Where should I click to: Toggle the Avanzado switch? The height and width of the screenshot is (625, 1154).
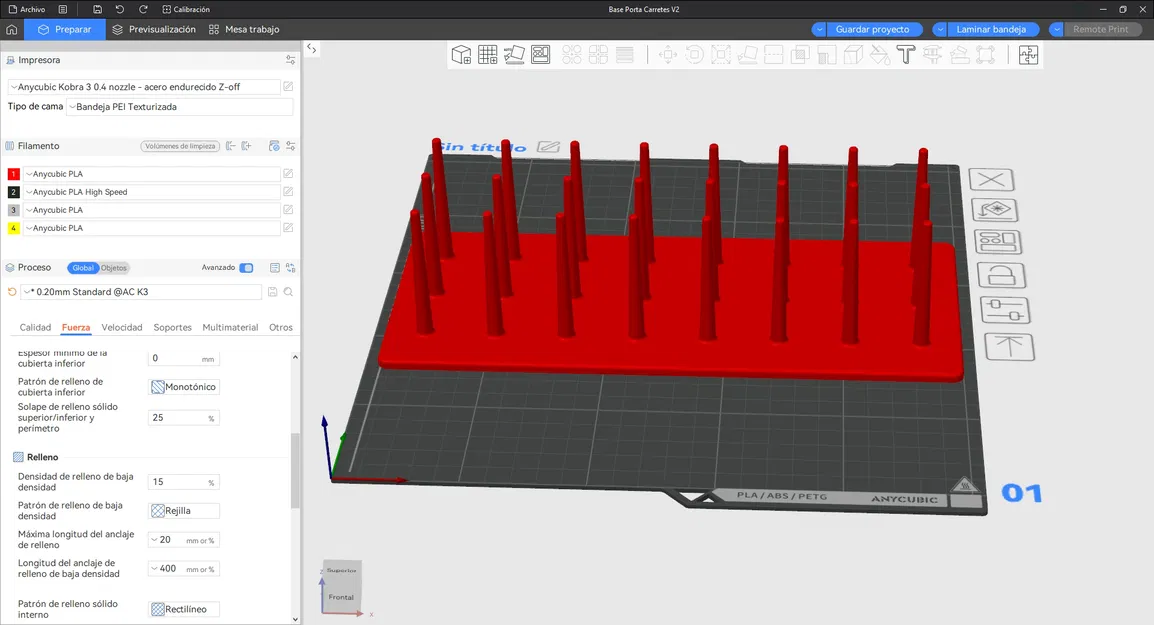point(247,268)
